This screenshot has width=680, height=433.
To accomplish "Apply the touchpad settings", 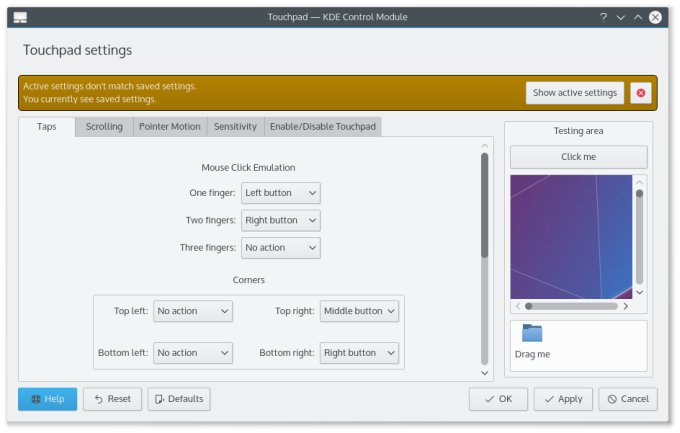I will click(563, 399).
